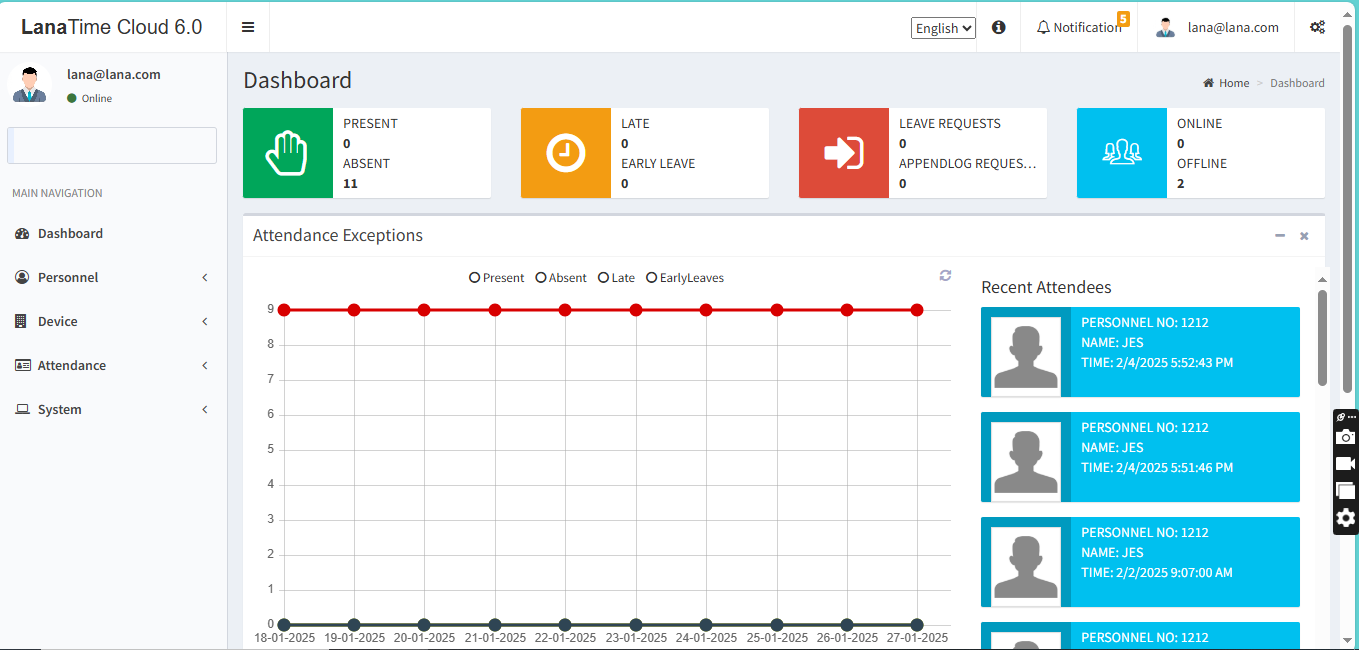Expand the System menu chevron

click(205, 410)
